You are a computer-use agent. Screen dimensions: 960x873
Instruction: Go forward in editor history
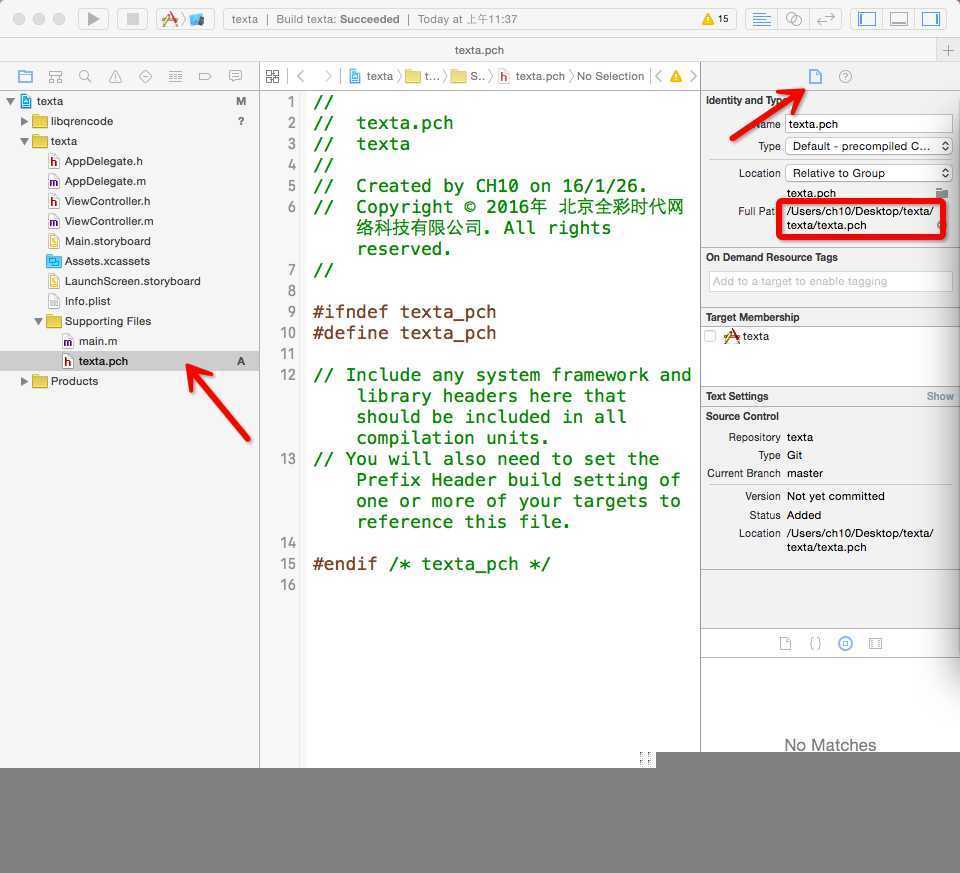coord(328,77)
